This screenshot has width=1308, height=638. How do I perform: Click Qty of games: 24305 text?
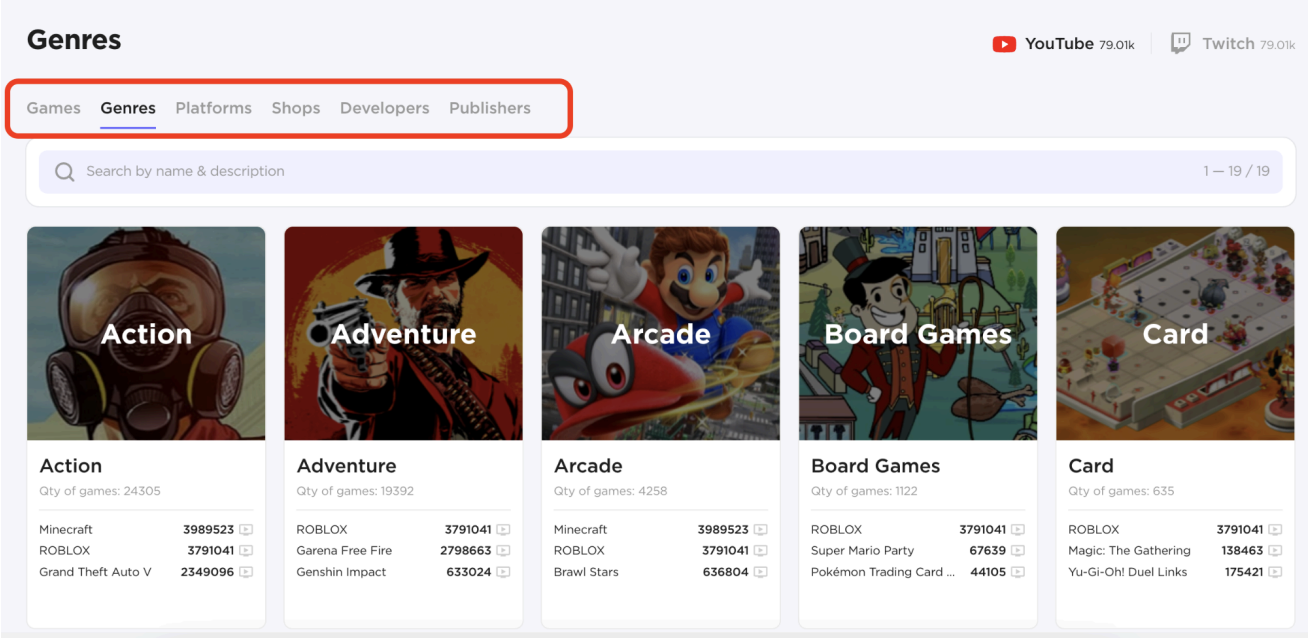pyautogui.click(x=100, y=491)
